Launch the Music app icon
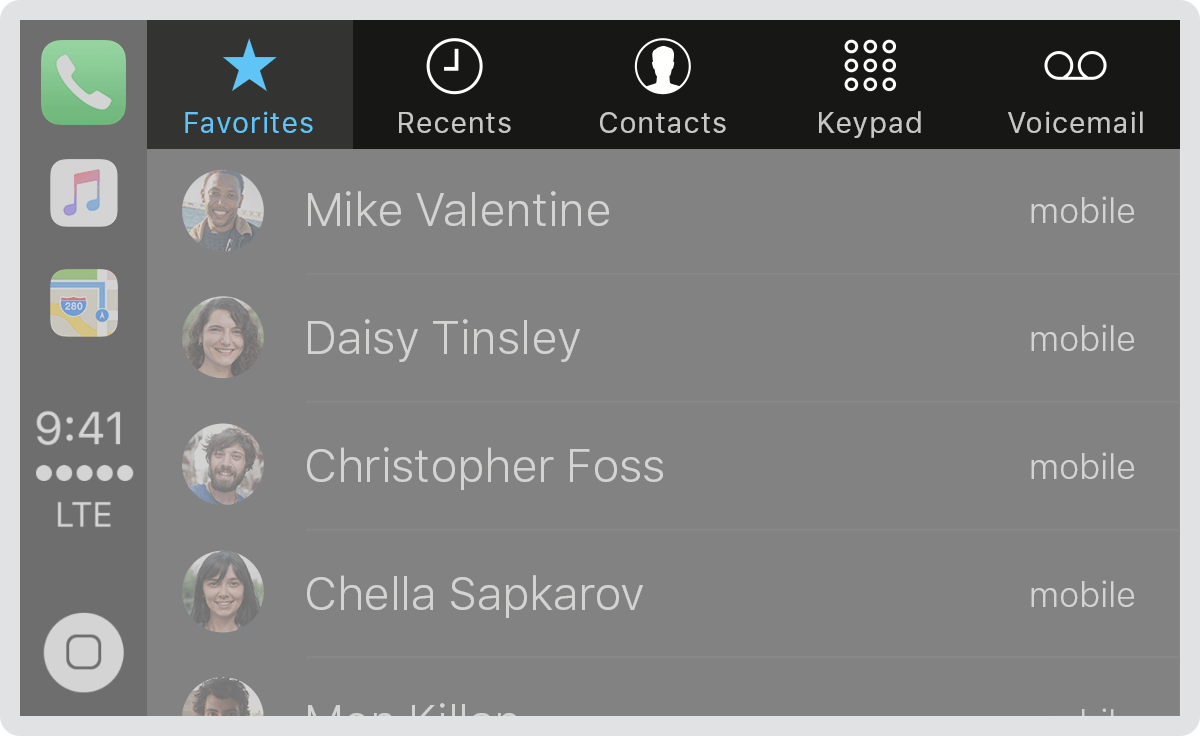Image resolution: width=1200 pixels, height=736 pixels. 84,193
